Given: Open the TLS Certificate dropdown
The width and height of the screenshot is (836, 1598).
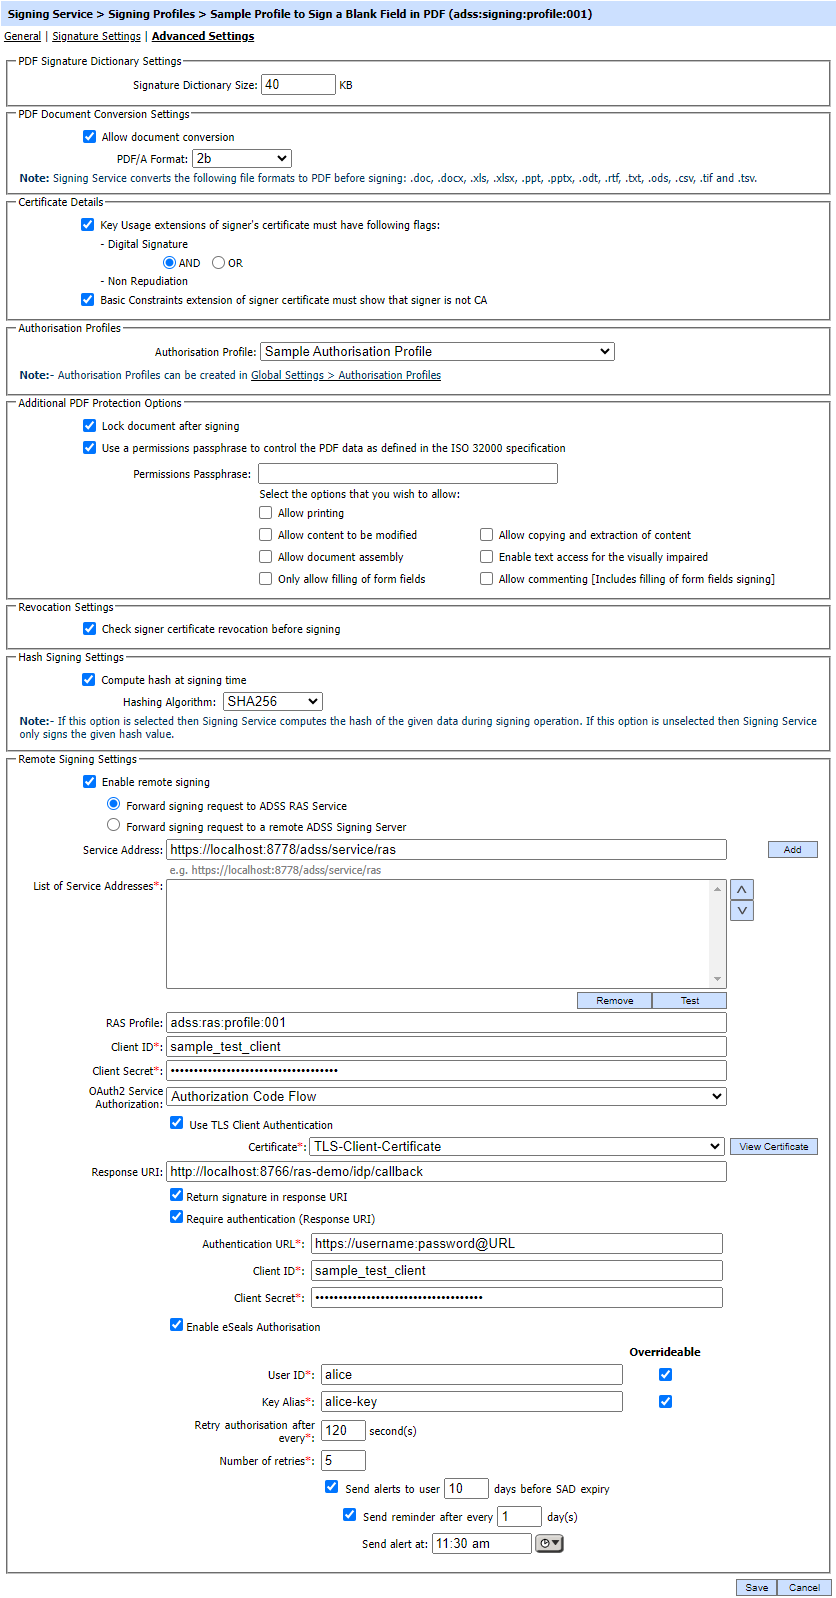Looking at the screenshot, I should coord(517,1147).
